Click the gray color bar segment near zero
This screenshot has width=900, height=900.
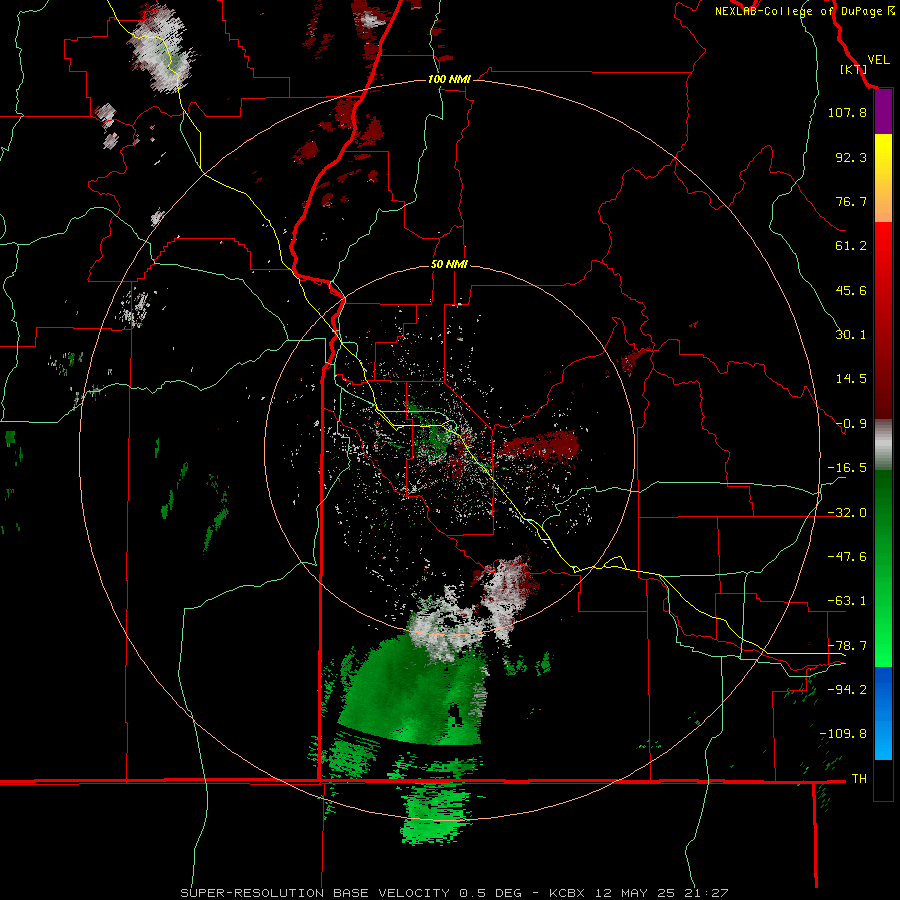[x=883, y=445]
